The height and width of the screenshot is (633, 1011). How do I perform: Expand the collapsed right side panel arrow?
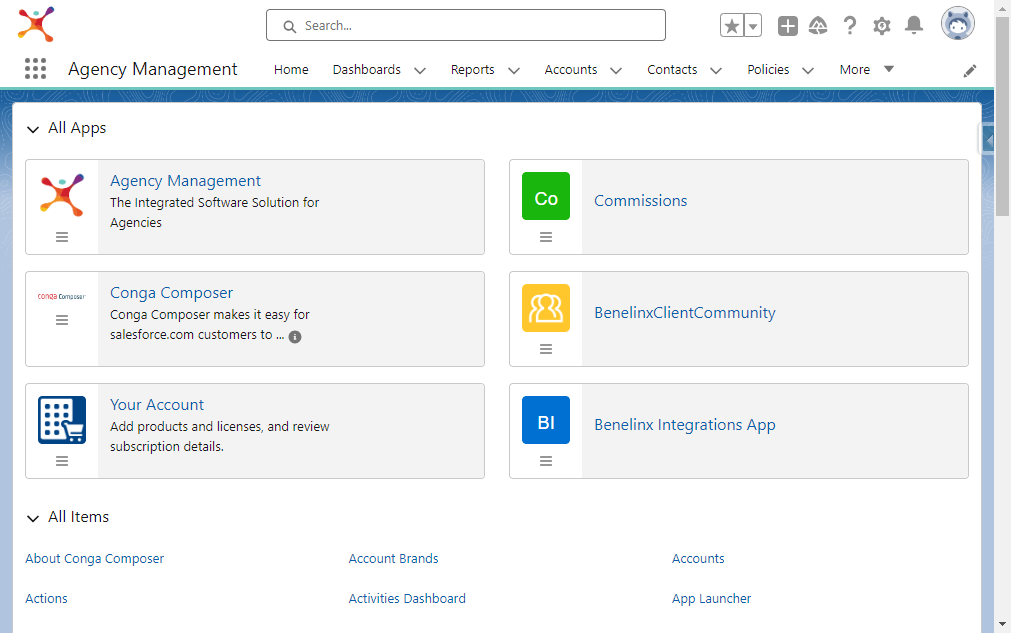click(988, 140)
